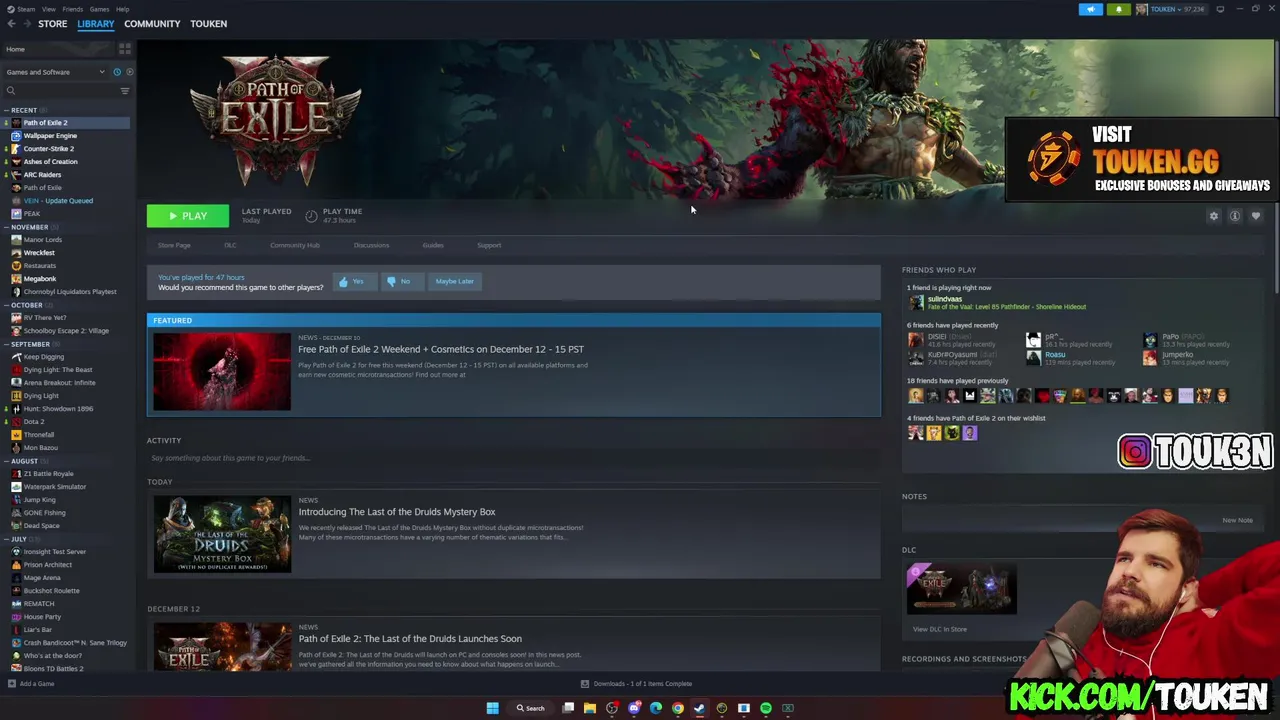This screenshot has height=720, width=1280.
Task: Open Discord from taskbar
Action: pyautogui.click(x=634, y=708)
